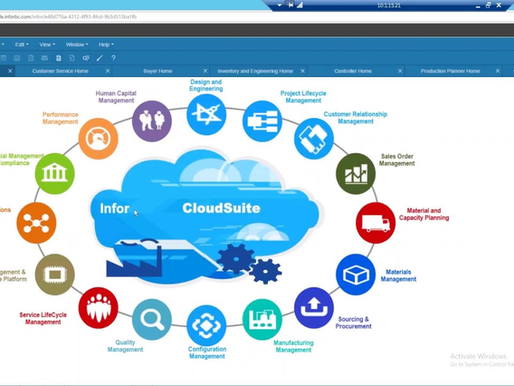This screenshot has width=514, height=386.
Task: Click the CloudSuite title in the cloud
Action: (221, 208)
